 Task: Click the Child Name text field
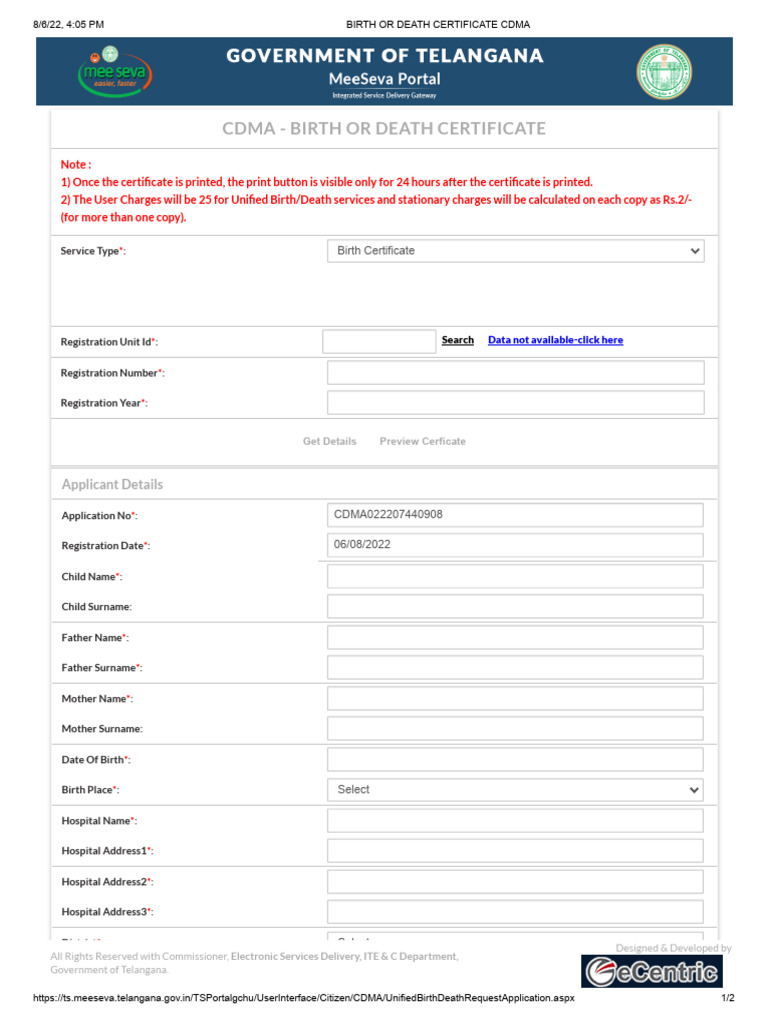click(x=515, y=577)
